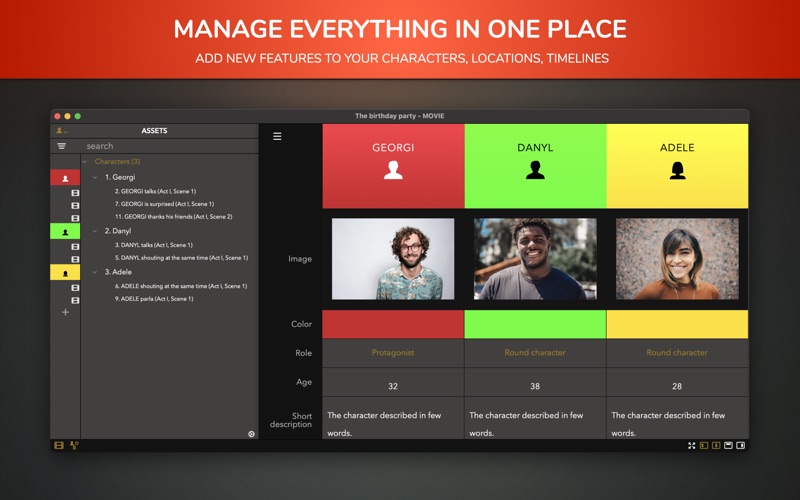800x500 pixels.
Task: Click Adele's Round character role value
Action: pyautogui.click(x=677, y=353)
